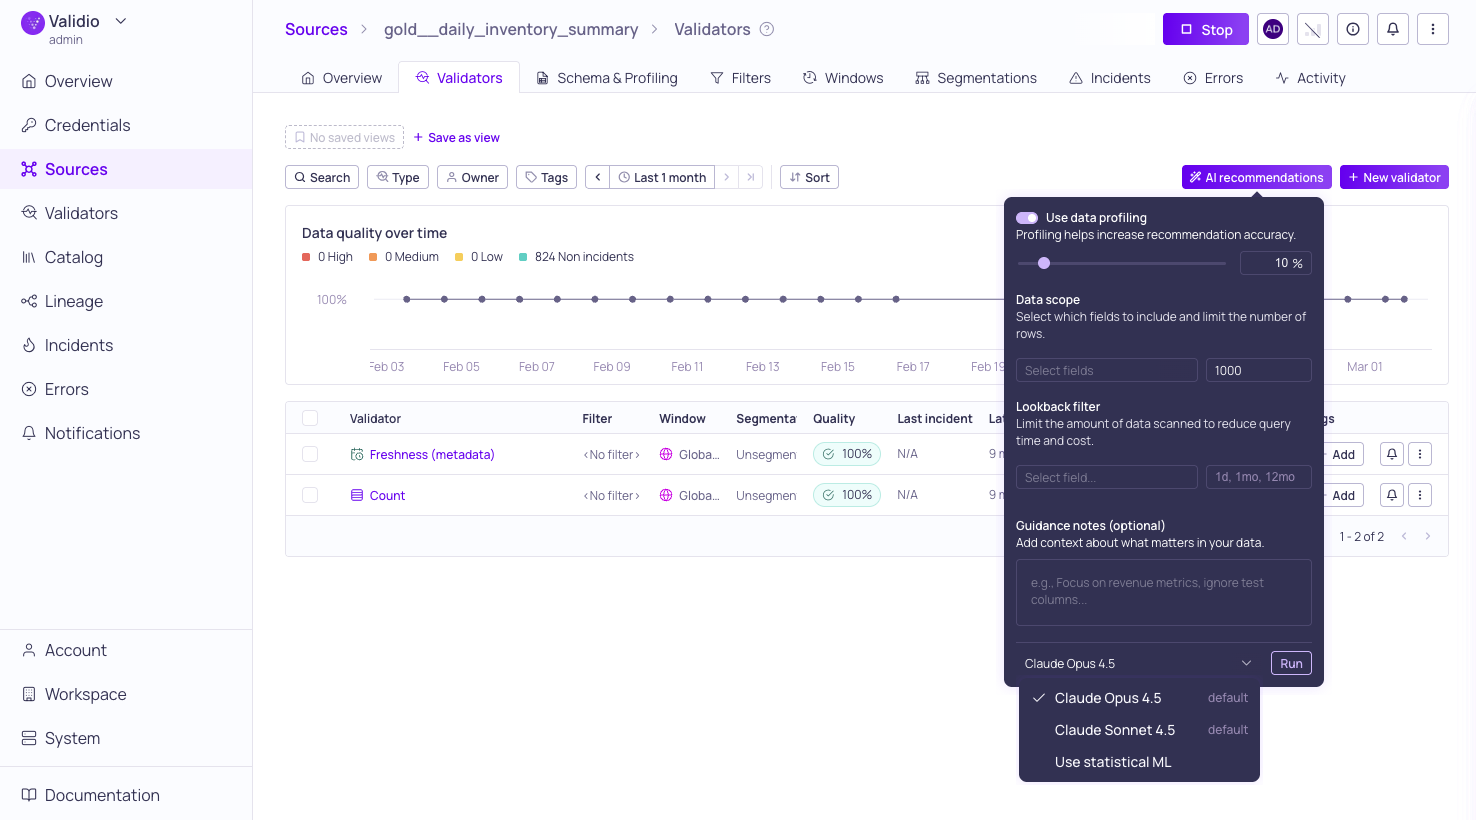This screenshot has height=820, width=1476.
Task: Open more options for Count row
Action: click(x=1420, y=495)
